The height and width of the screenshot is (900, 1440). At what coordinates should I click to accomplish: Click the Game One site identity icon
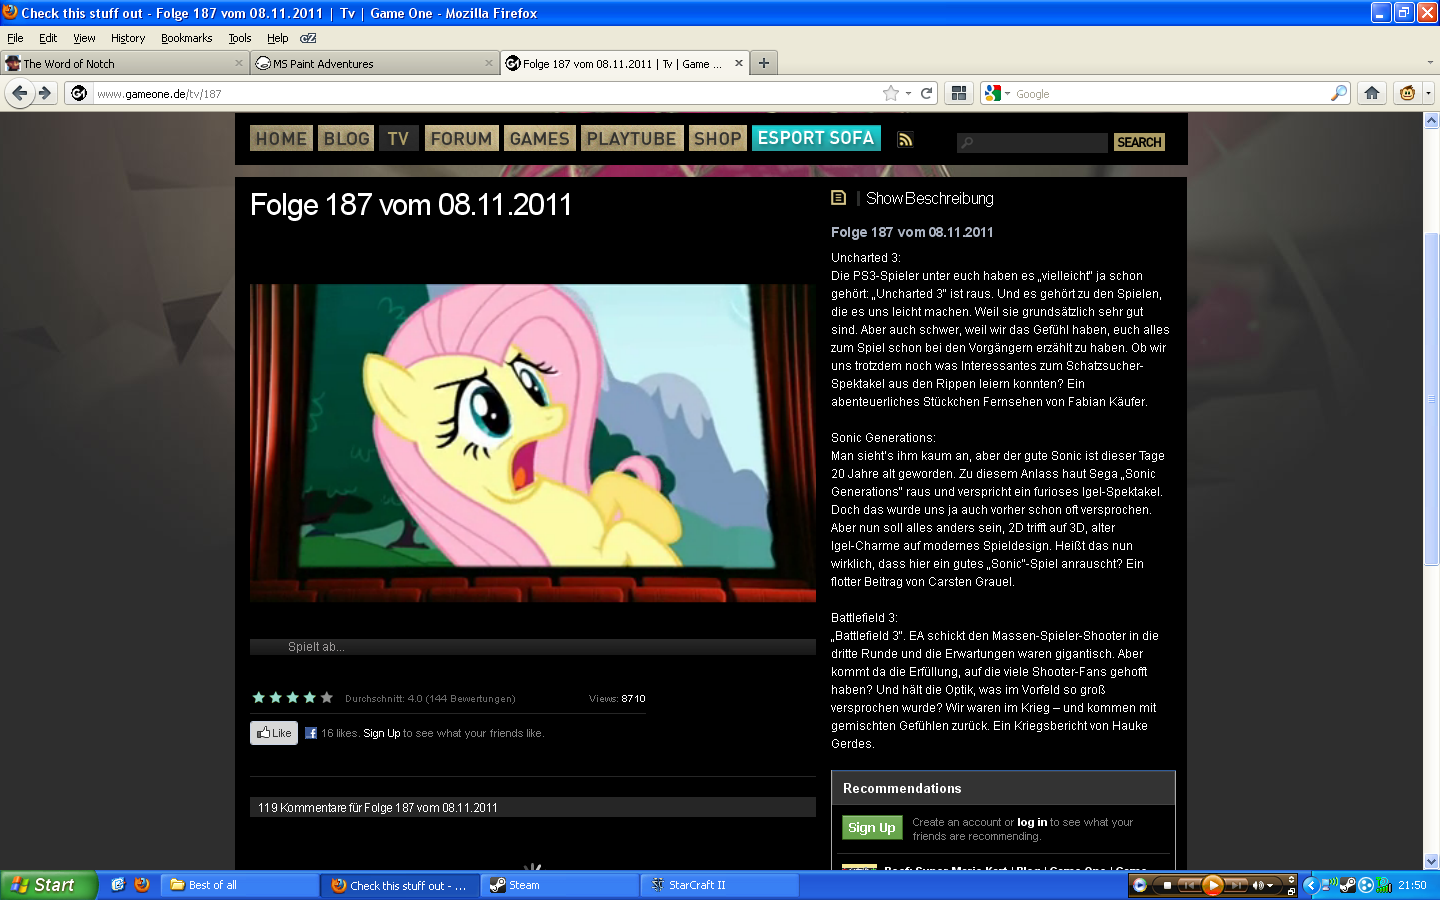pos(79,93)
